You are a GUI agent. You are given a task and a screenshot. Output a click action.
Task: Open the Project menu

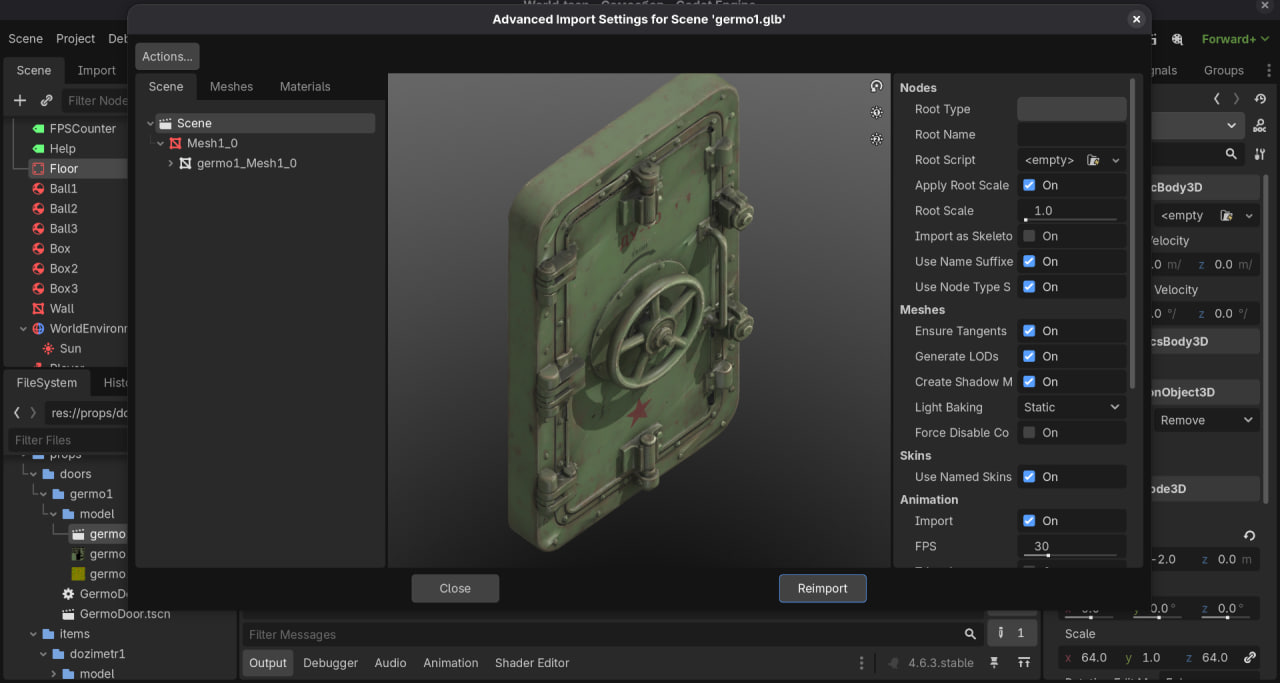click(x=75, y=39)
